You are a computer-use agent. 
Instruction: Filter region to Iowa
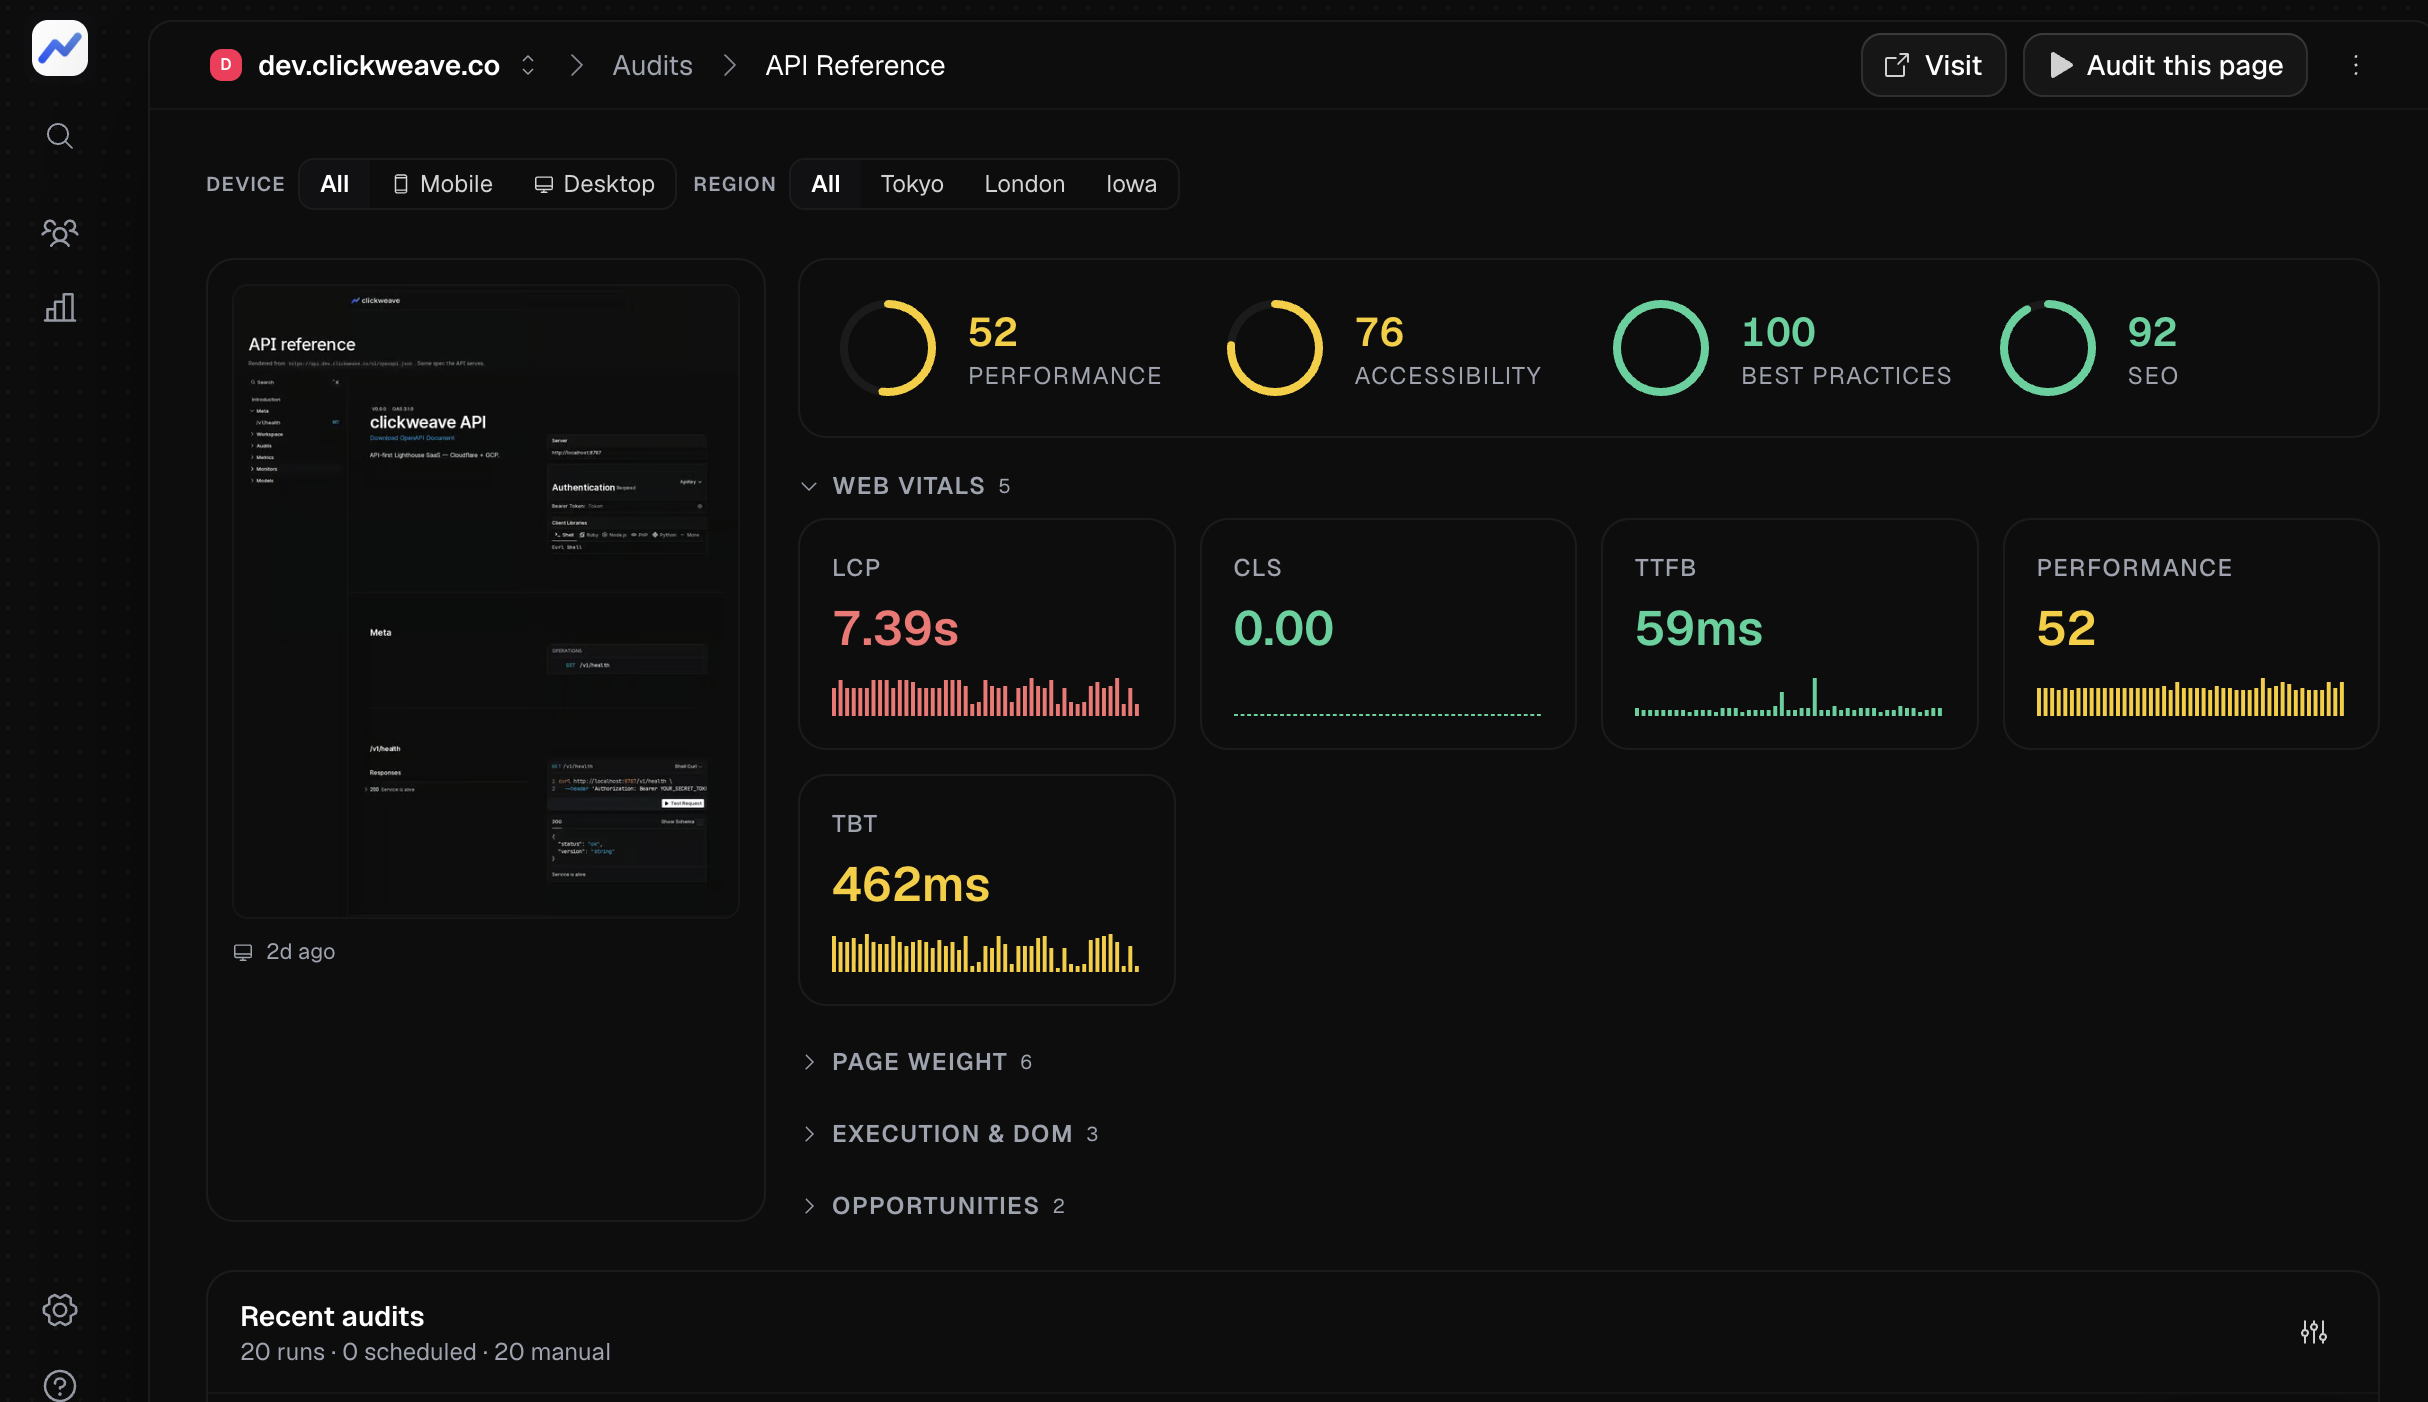coord(1131,184)
